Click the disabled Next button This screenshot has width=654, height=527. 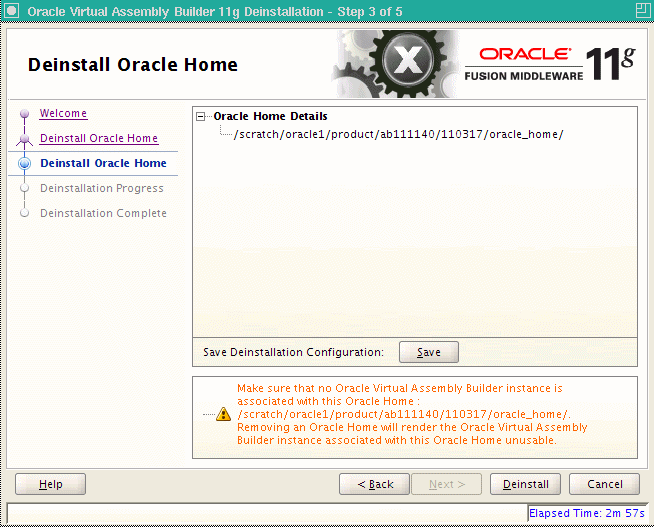coord(447,484)
